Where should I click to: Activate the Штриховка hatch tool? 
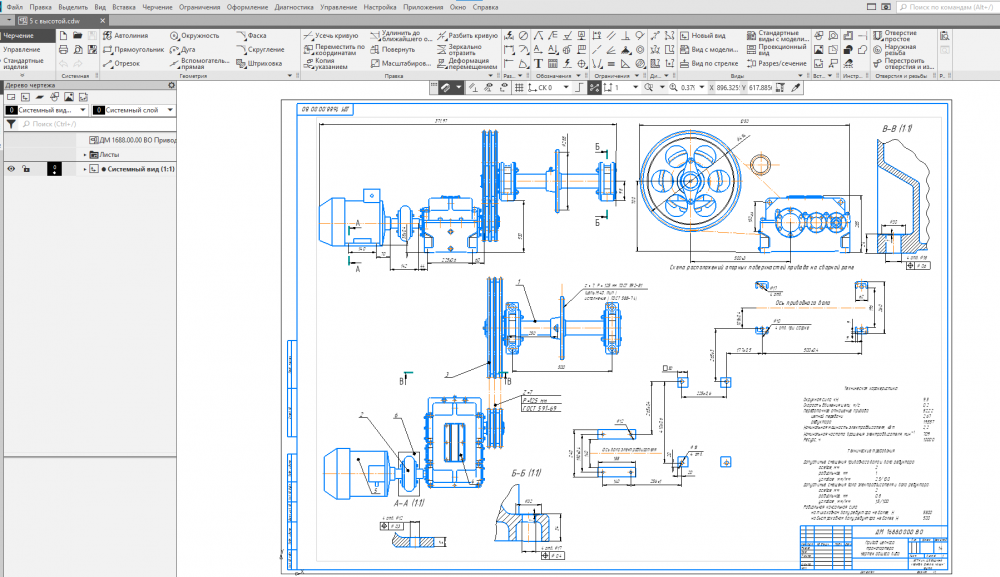(x=257, y=63)
